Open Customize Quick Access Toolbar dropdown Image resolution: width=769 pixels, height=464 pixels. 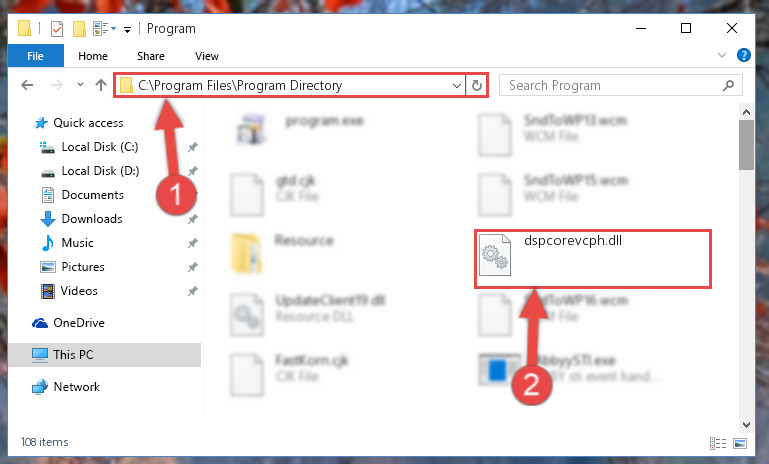coord(128,30)
